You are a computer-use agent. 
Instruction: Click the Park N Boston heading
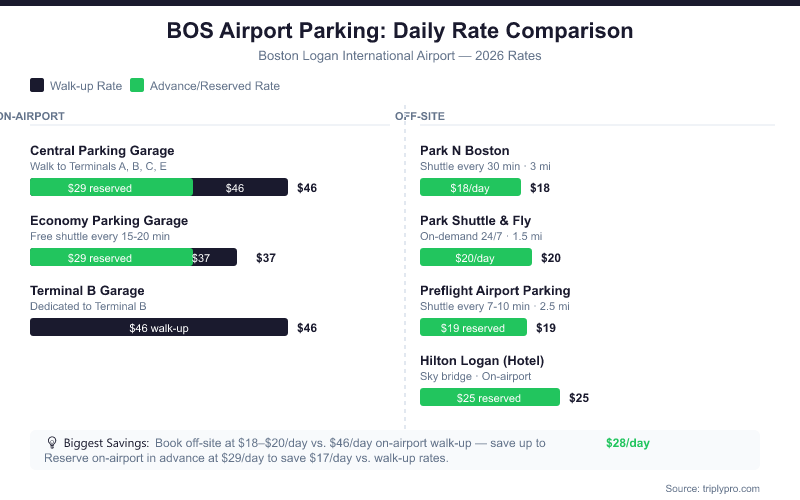465,151
